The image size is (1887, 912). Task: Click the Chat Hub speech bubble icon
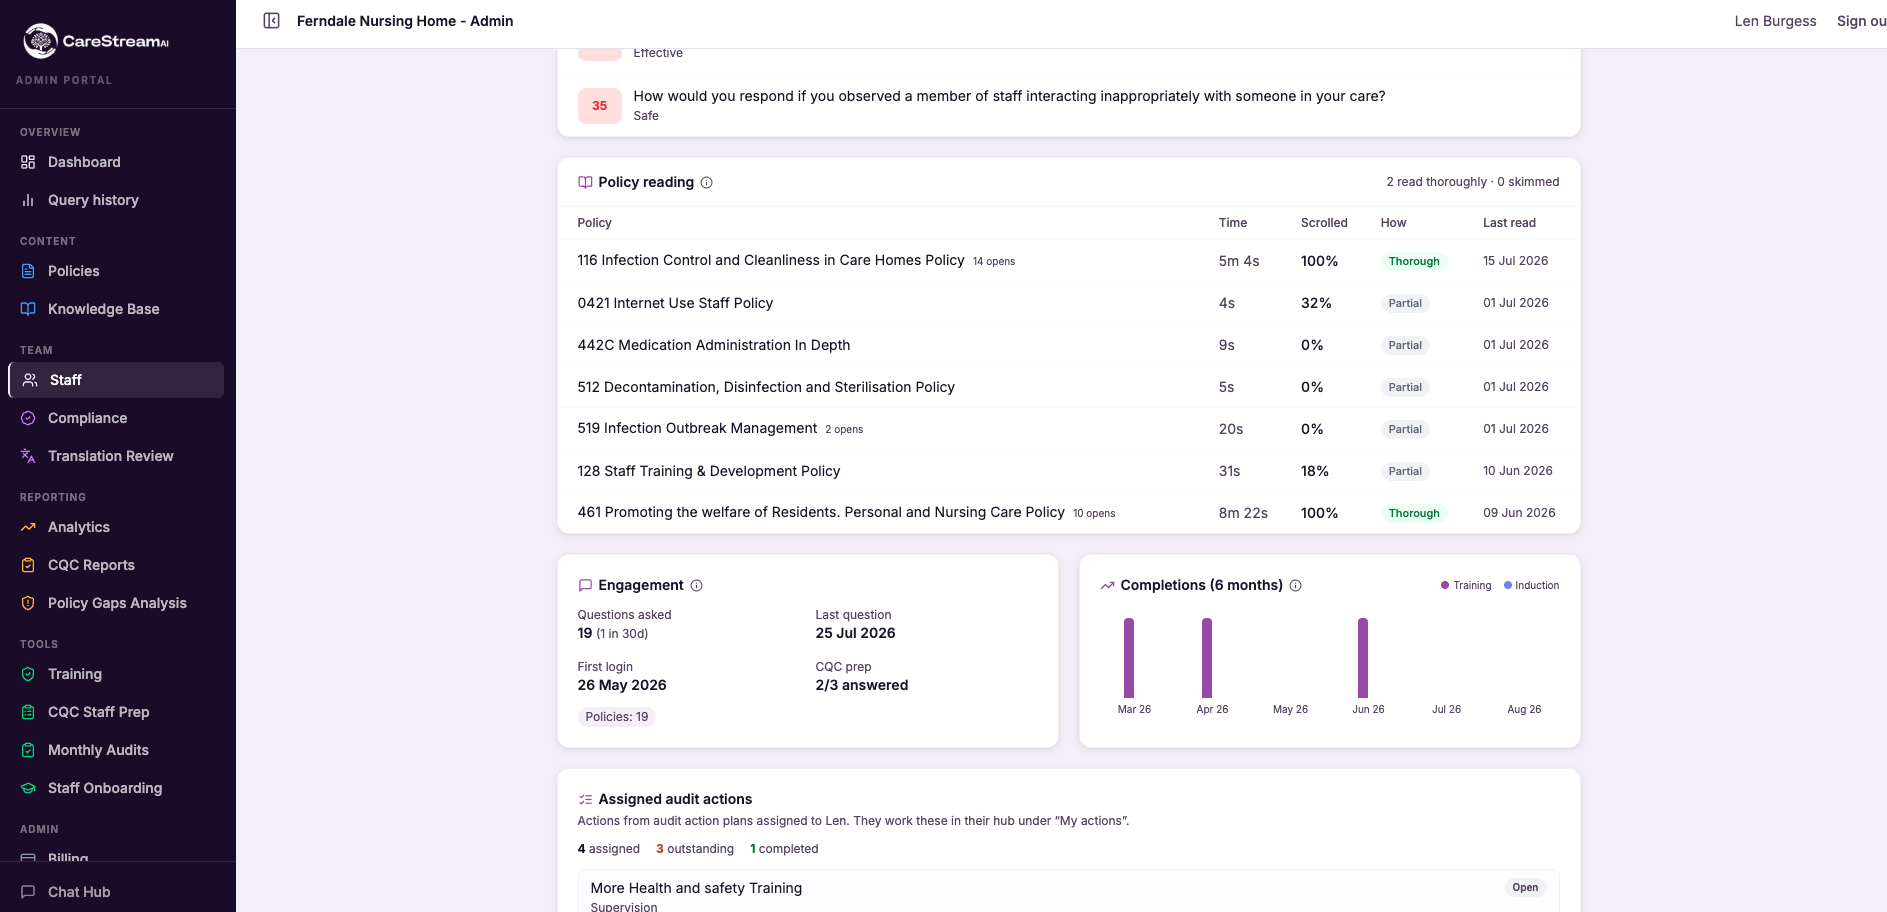(x=28, y=892)
